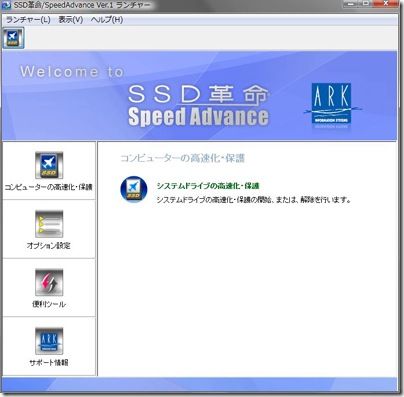The image size is (404, 397).
Task: Open the ヘルプ(H) menu
Action: (107, 20)
